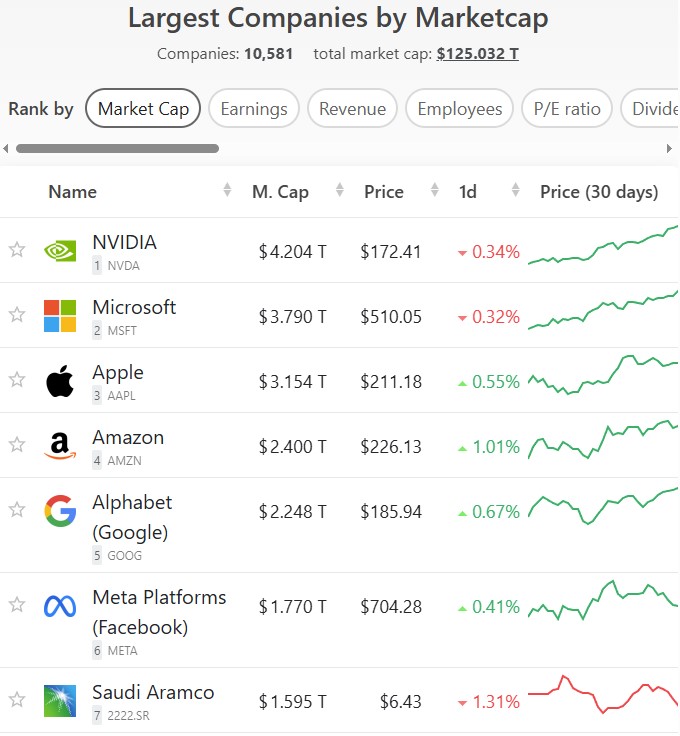Favorite NVIDIA with its star icon
680x736 pixels.
pos(17,249)
